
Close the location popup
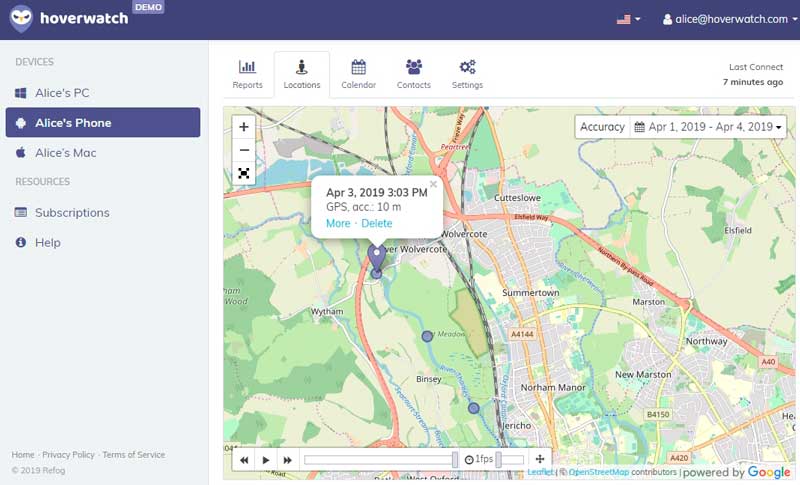pos(433,184)
